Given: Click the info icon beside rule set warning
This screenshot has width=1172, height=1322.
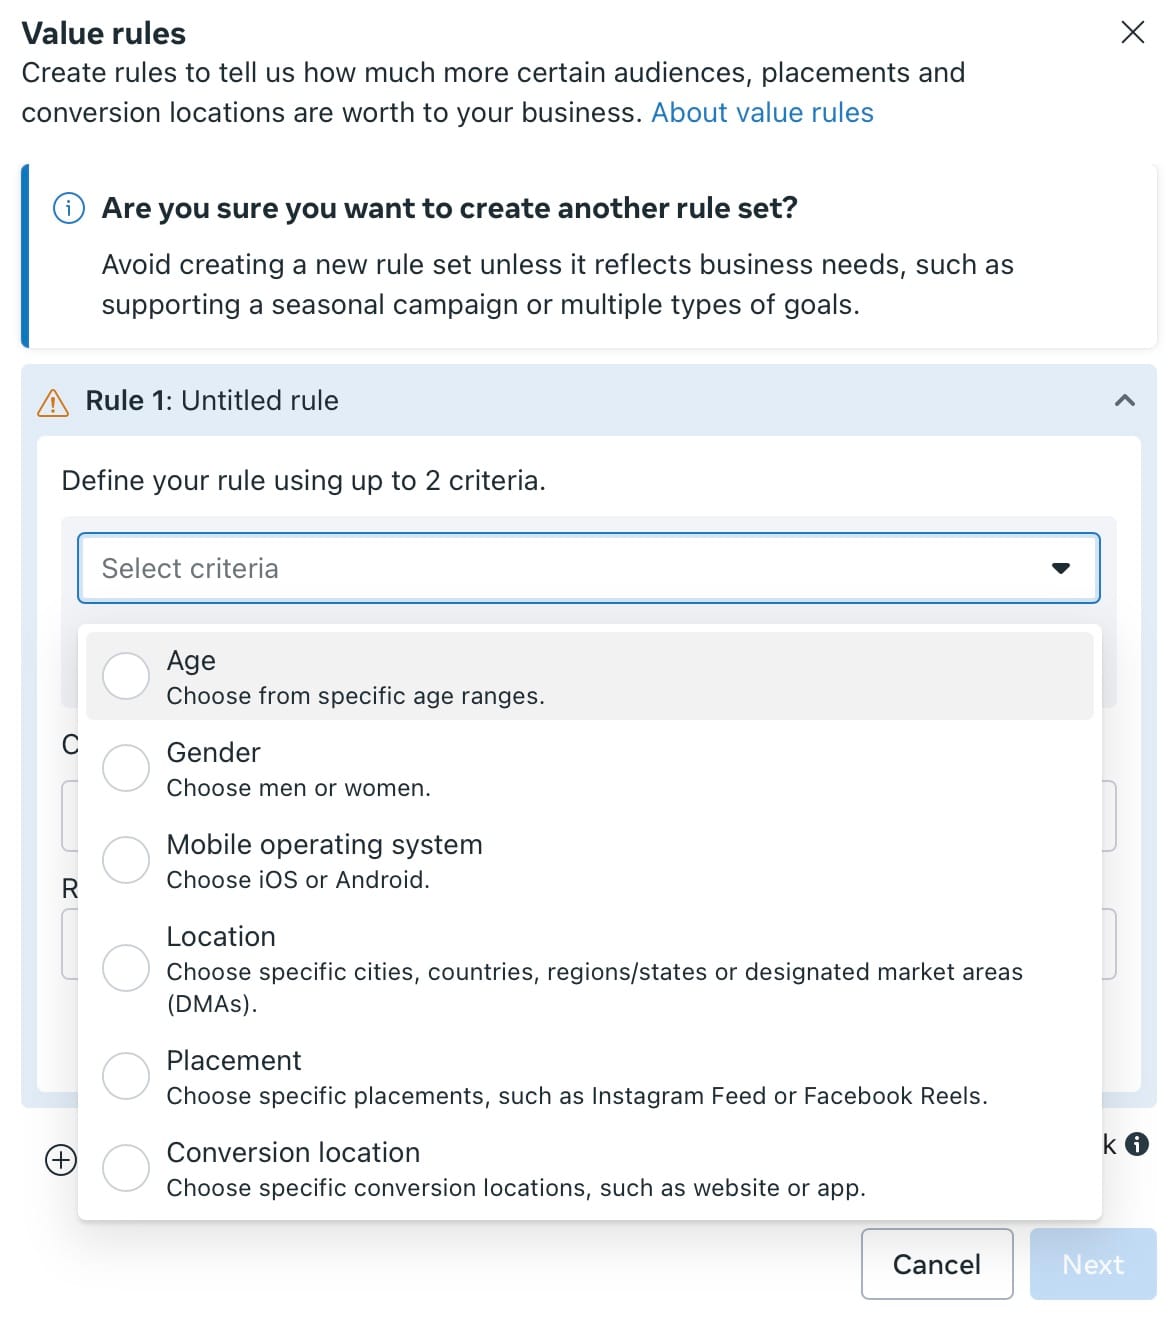Looking at the screenshot, I should [68, 208].
